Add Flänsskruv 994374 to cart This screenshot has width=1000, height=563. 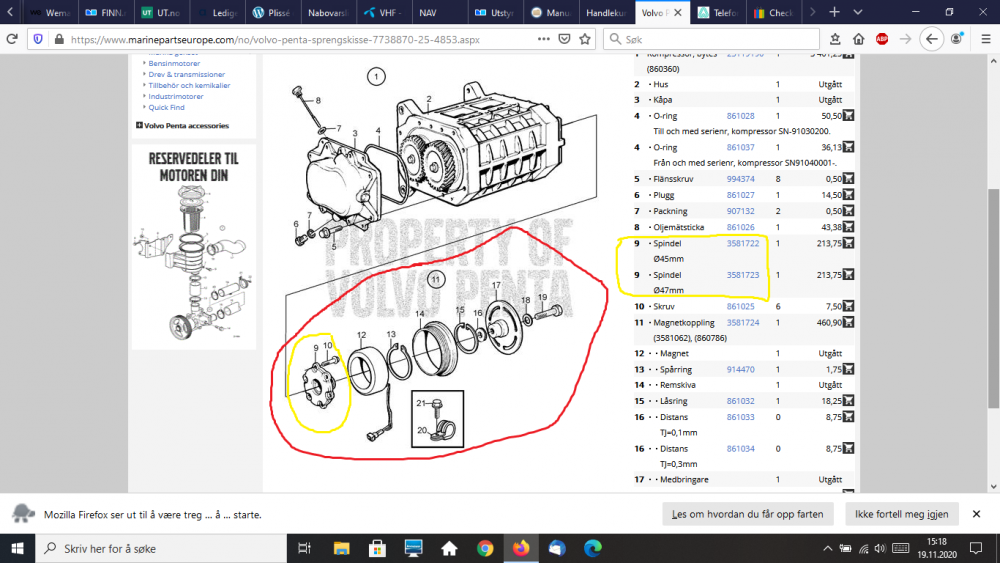pos(848,179)
